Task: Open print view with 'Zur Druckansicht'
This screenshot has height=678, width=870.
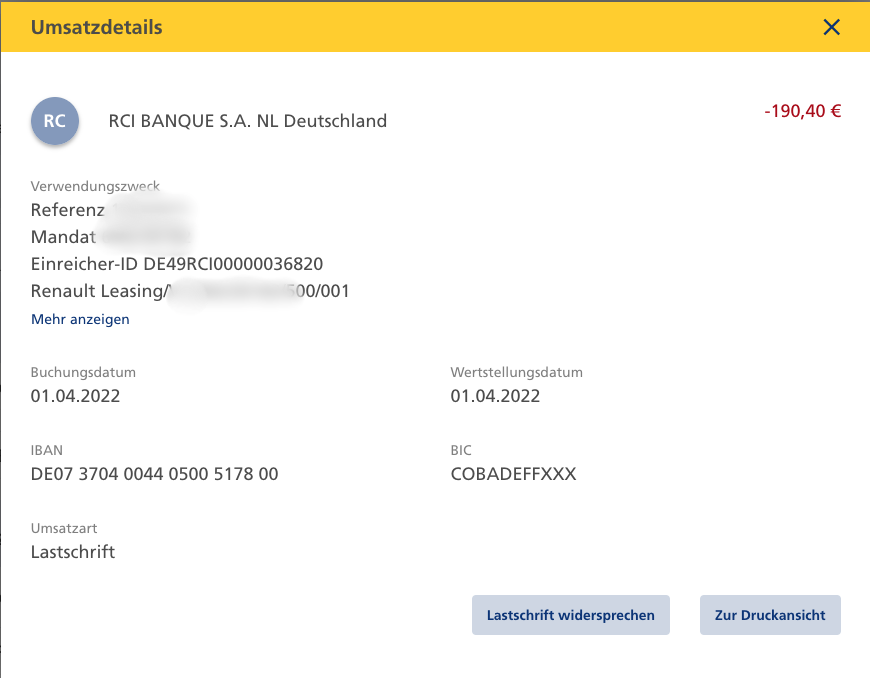Action: [x=770, y=615]
